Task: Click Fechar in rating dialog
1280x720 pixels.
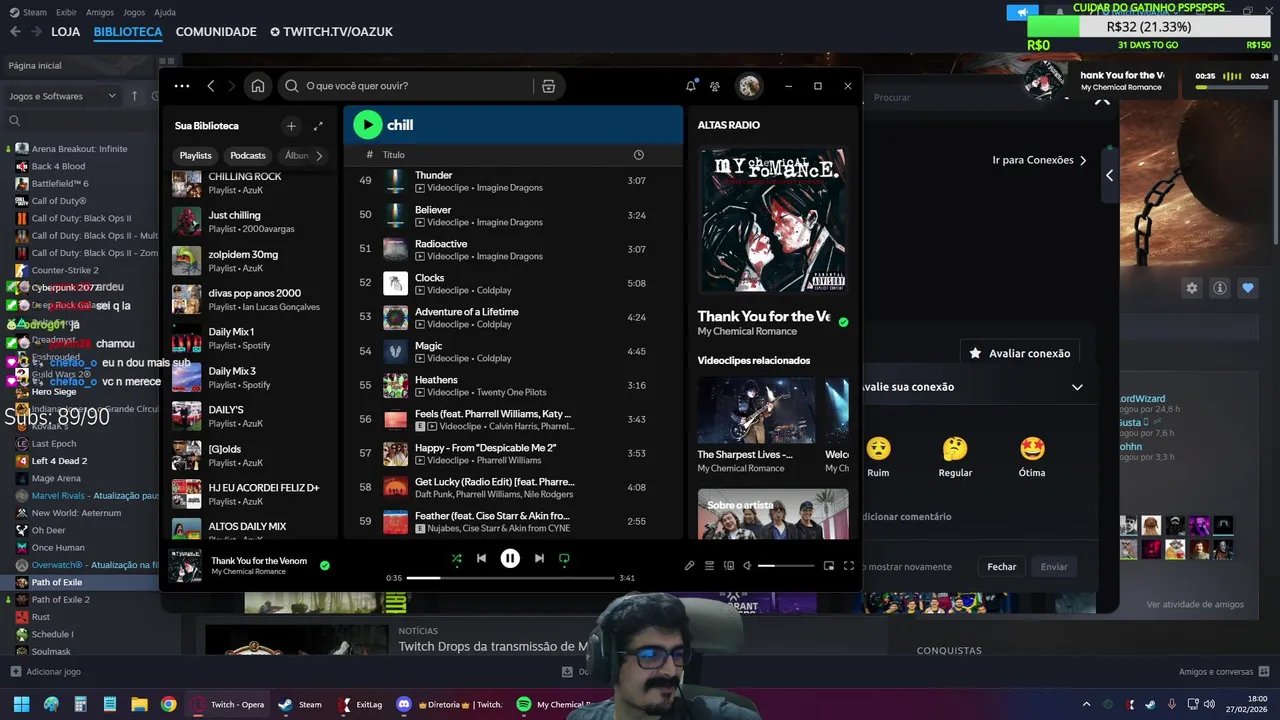Action: [x=1002, y=566]
